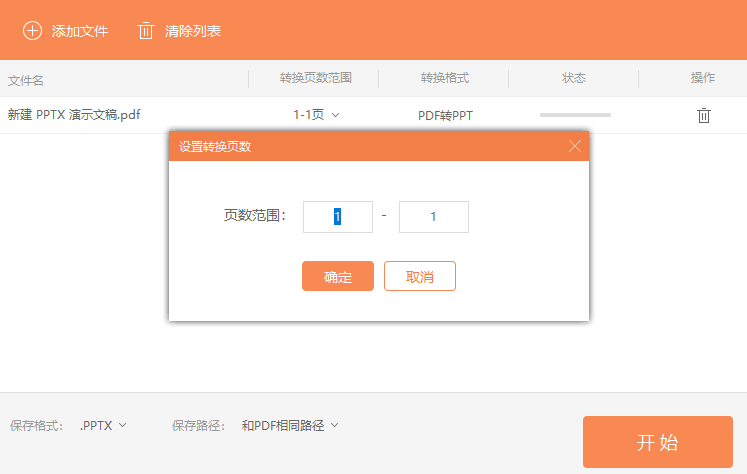Confirm page range with 确定
This screenshot has height=474, width=747.
click(x=338, y=276)
